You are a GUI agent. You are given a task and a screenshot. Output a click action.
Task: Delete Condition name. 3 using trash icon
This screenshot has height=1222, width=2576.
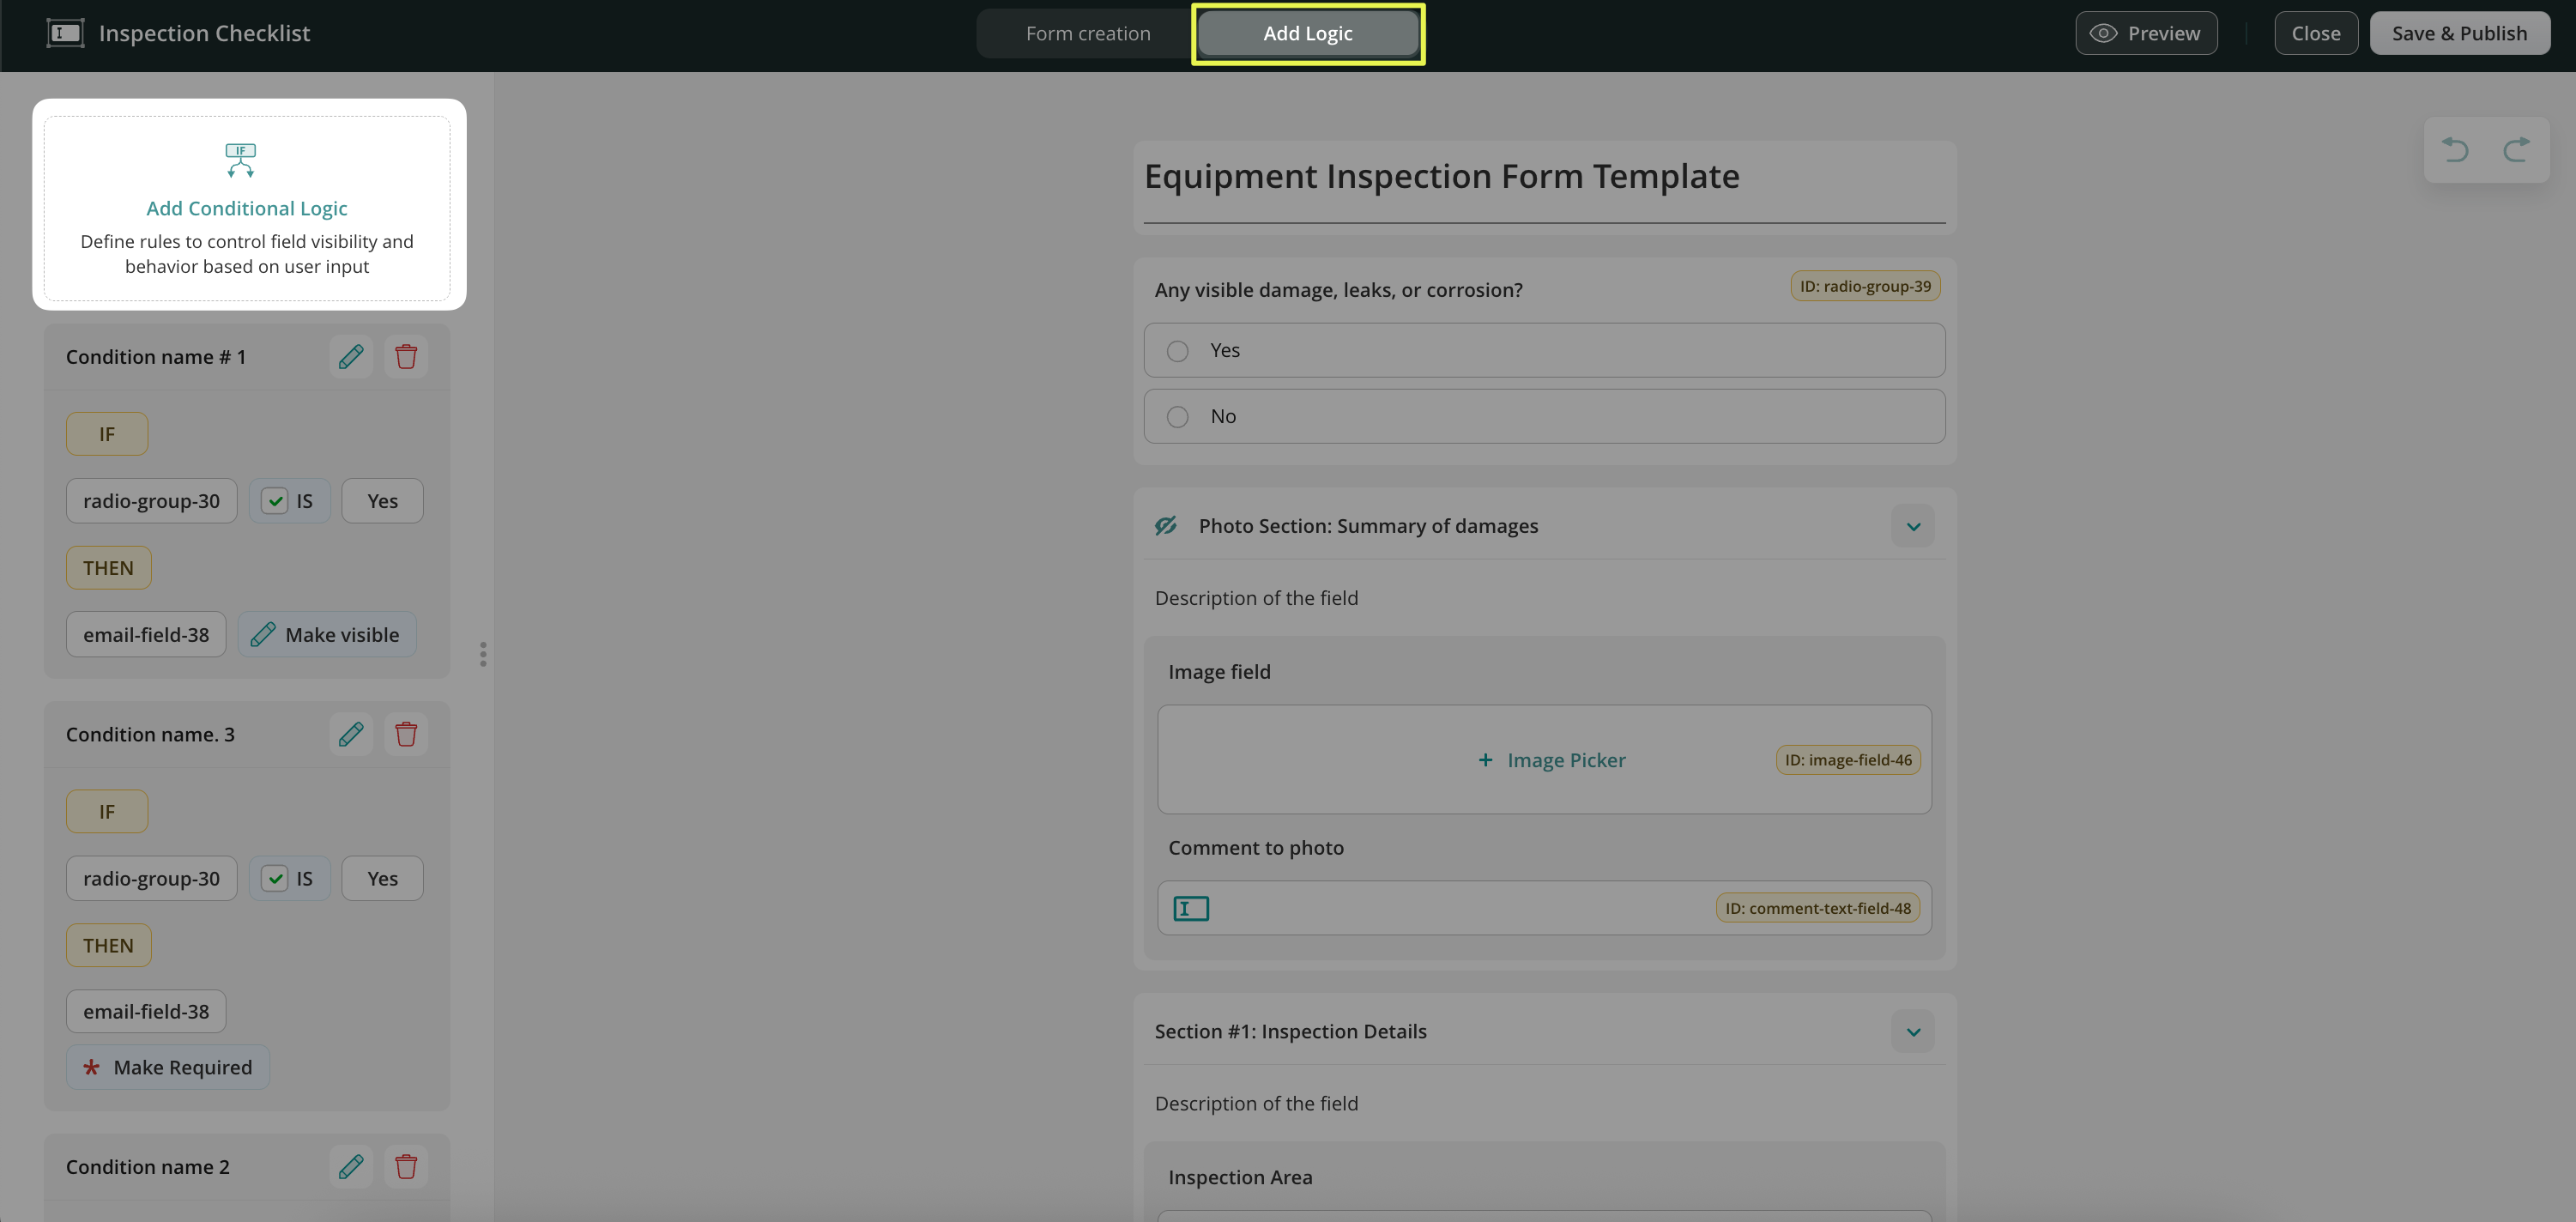pyautogui.click(x=406, y=734)
